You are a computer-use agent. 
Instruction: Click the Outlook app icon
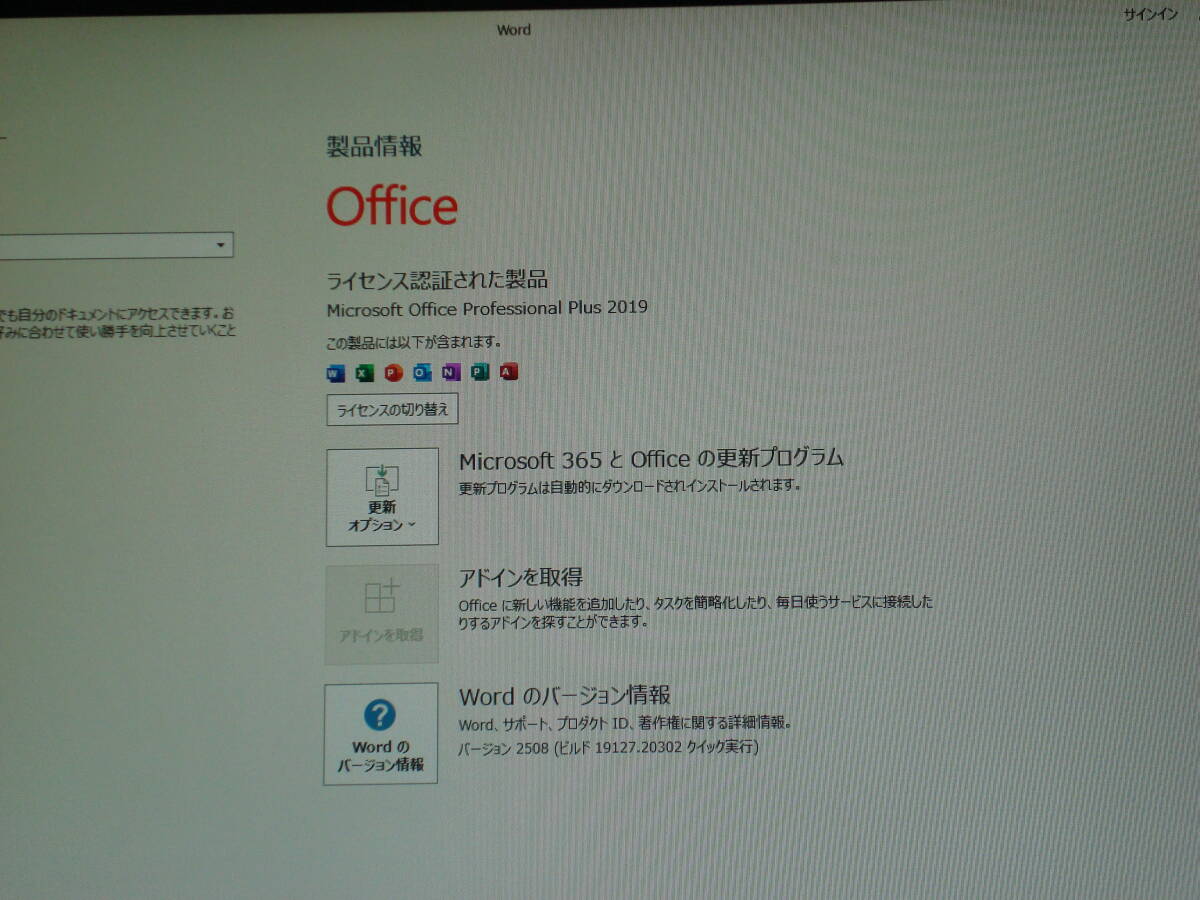(422, 373)
